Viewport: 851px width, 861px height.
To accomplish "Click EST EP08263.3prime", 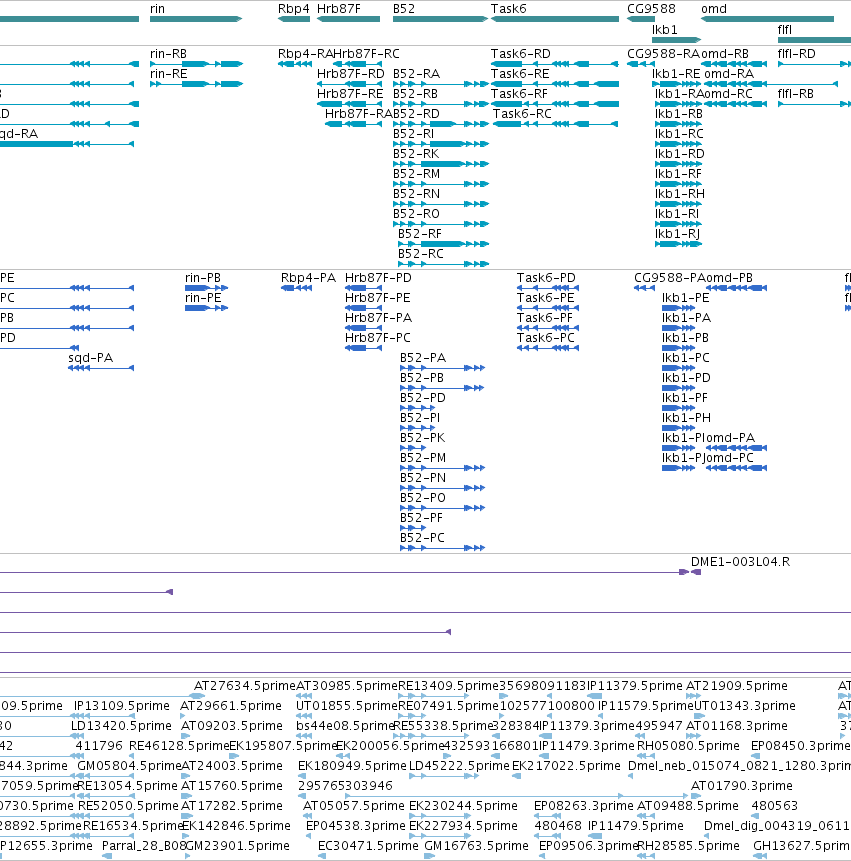I will pos(584,806).
